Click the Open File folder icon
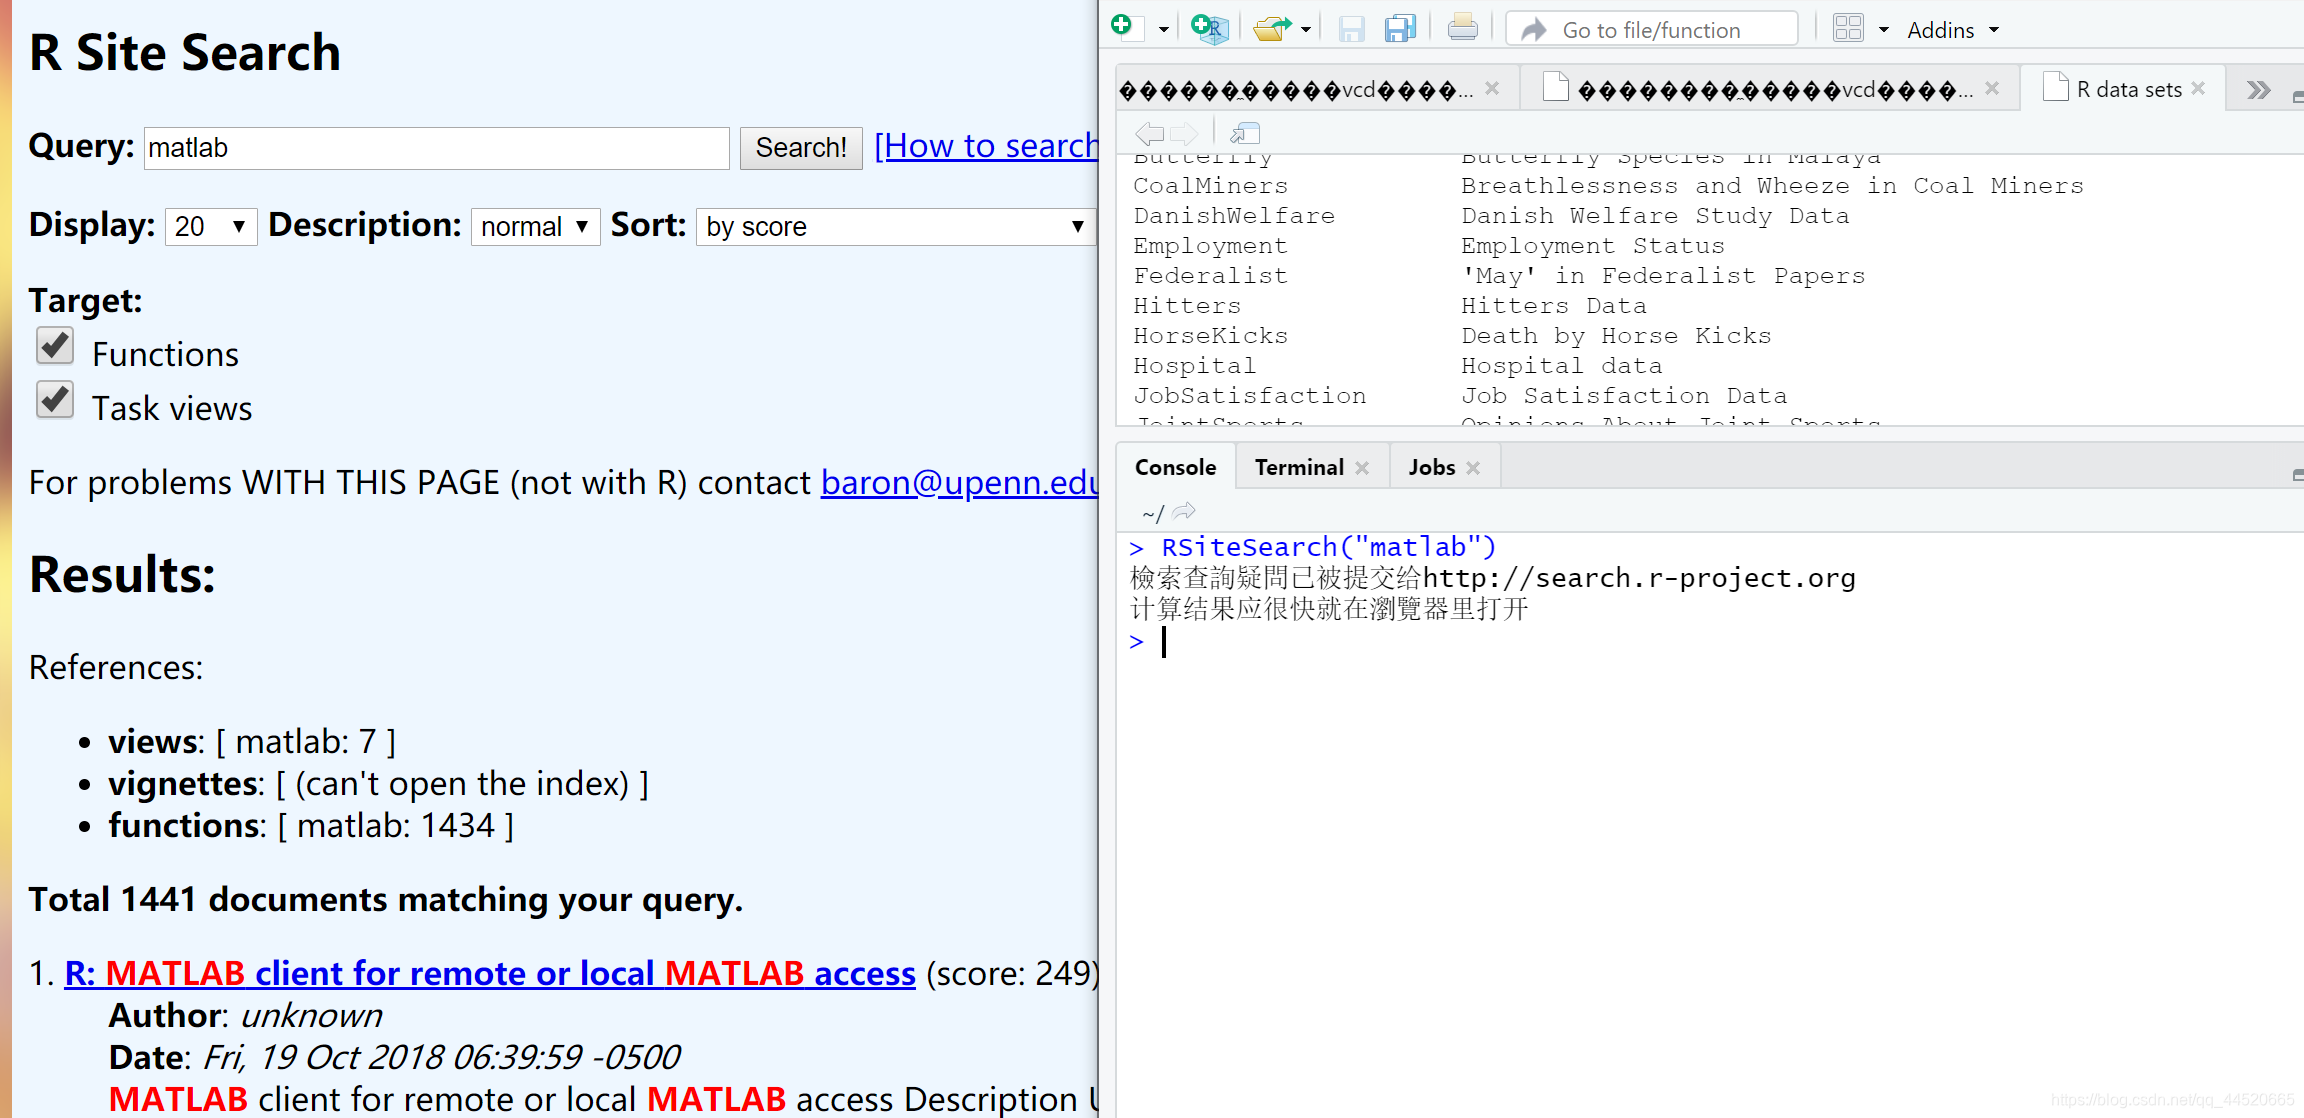The width and height of the screenshot is (2304, 1118). [1272, 28]
